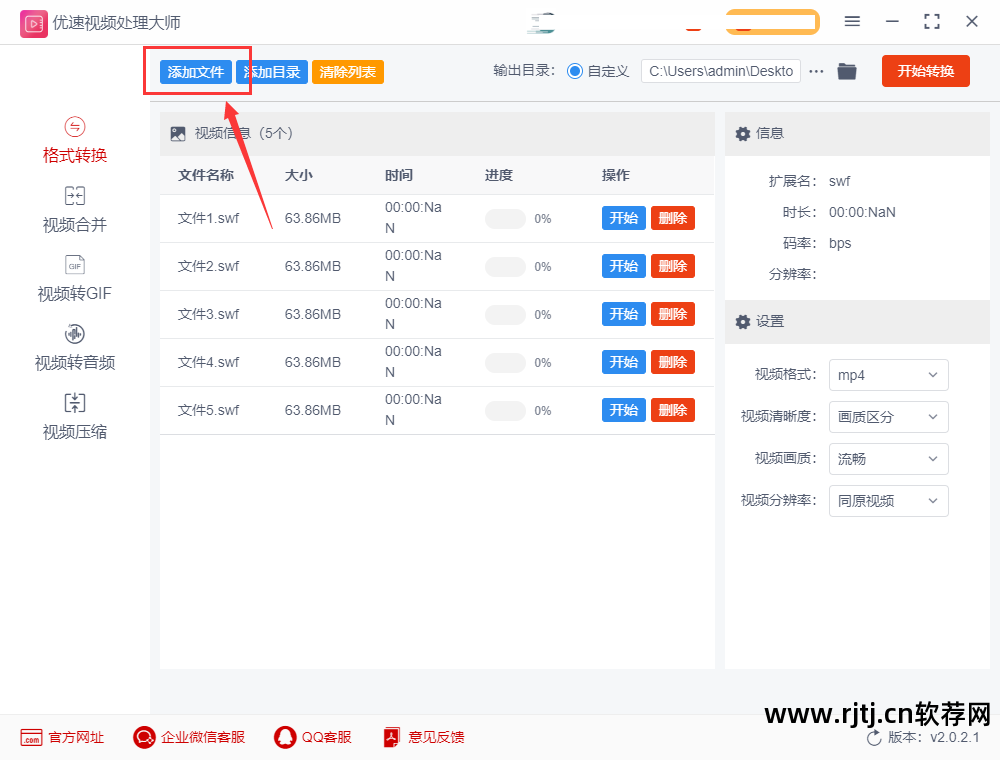
Task: Open the output folder icon
Action: [847, 71]
